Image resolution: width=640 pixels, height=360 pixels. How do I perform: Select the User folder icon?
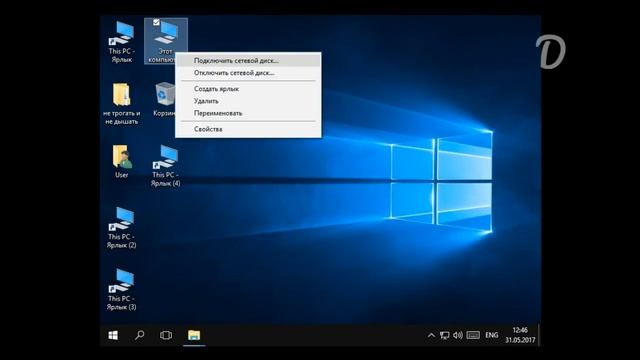[x=122, y=162]
